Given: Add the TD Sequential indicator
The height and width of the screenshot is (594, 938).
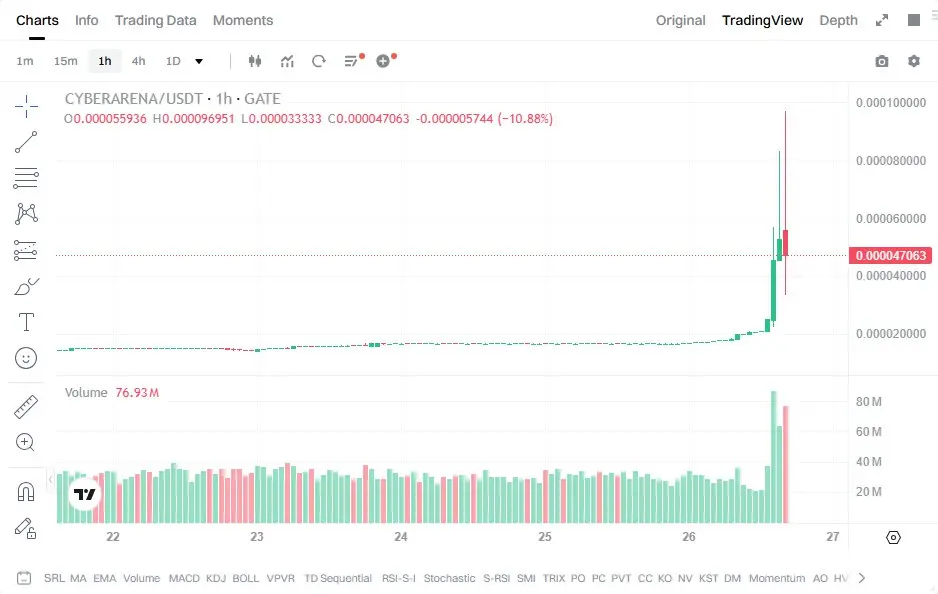Looking at the screenshot, I should coord(338,578).
